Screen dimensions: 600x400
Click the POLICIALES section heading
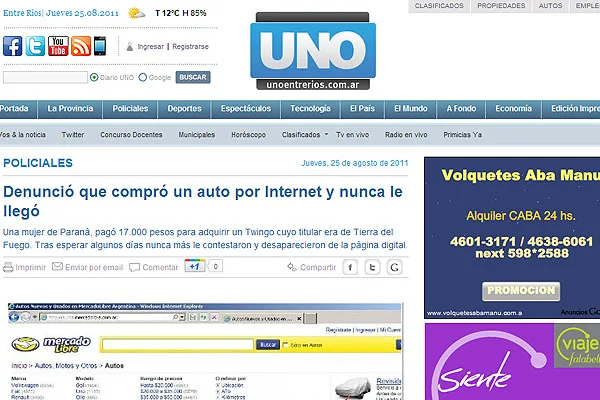point(38,163)
